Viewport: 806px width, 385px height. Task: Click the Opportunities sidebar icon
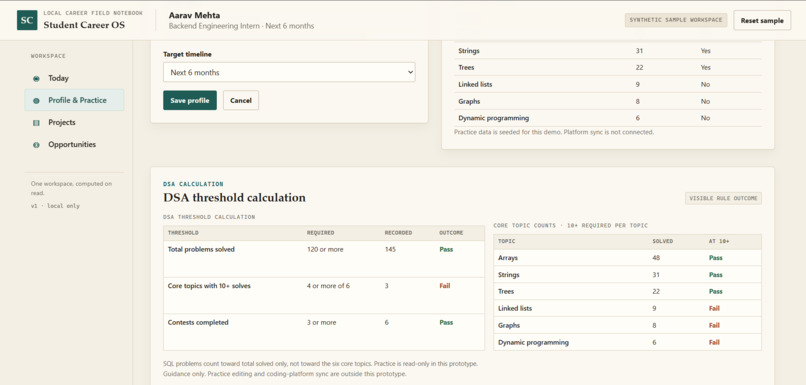click(x=36, y=145)
